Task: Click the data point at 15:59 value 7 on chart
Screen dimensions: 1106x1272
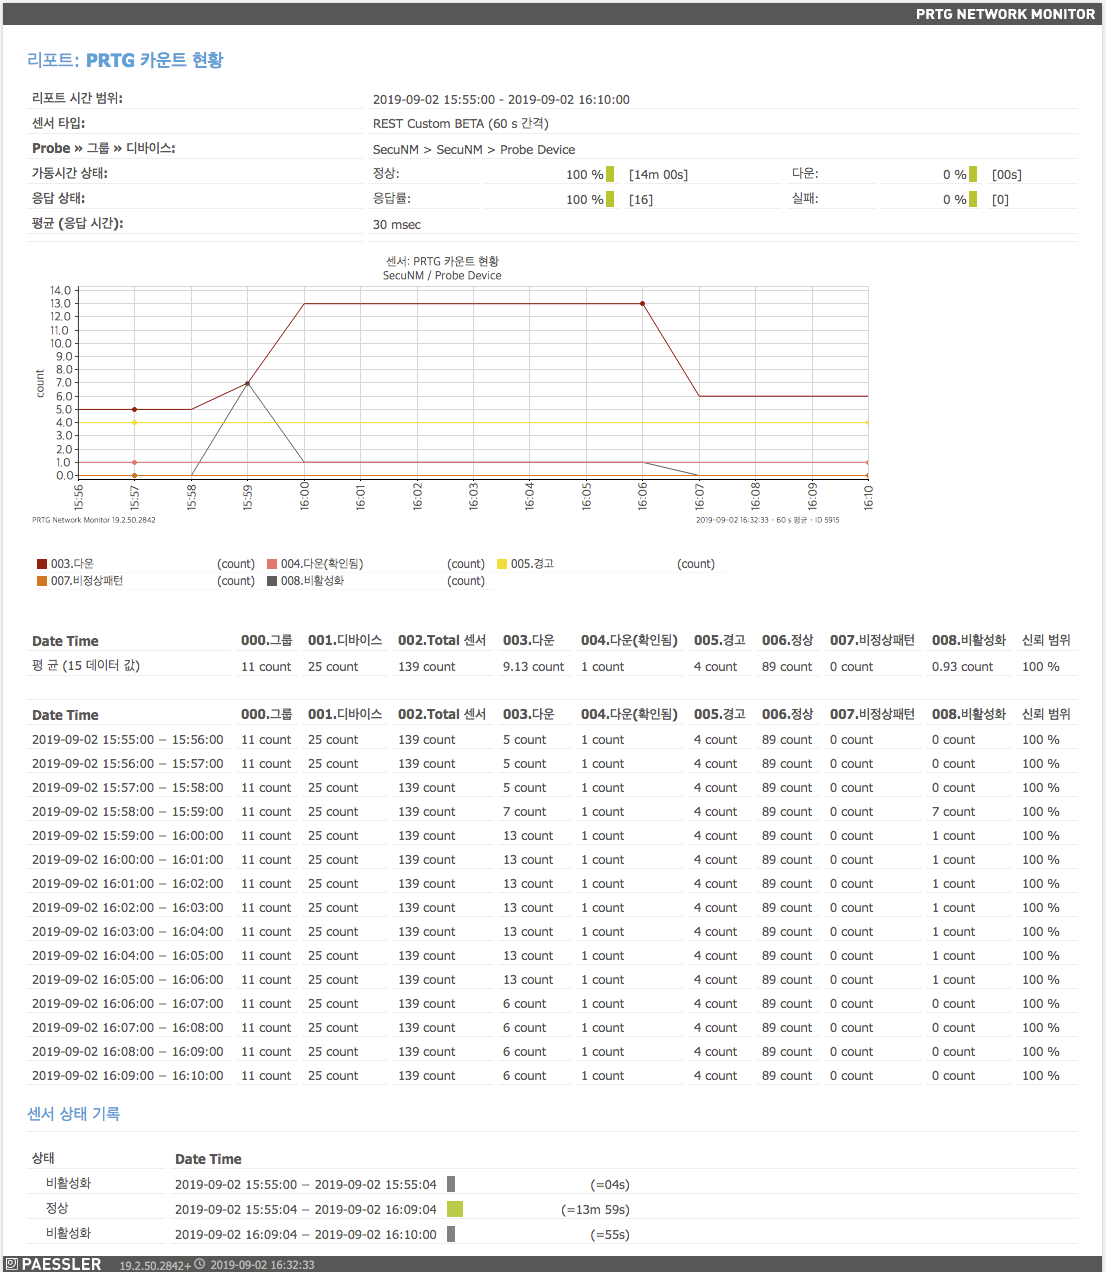Action: pyautogui.click(x=247, y=383)
